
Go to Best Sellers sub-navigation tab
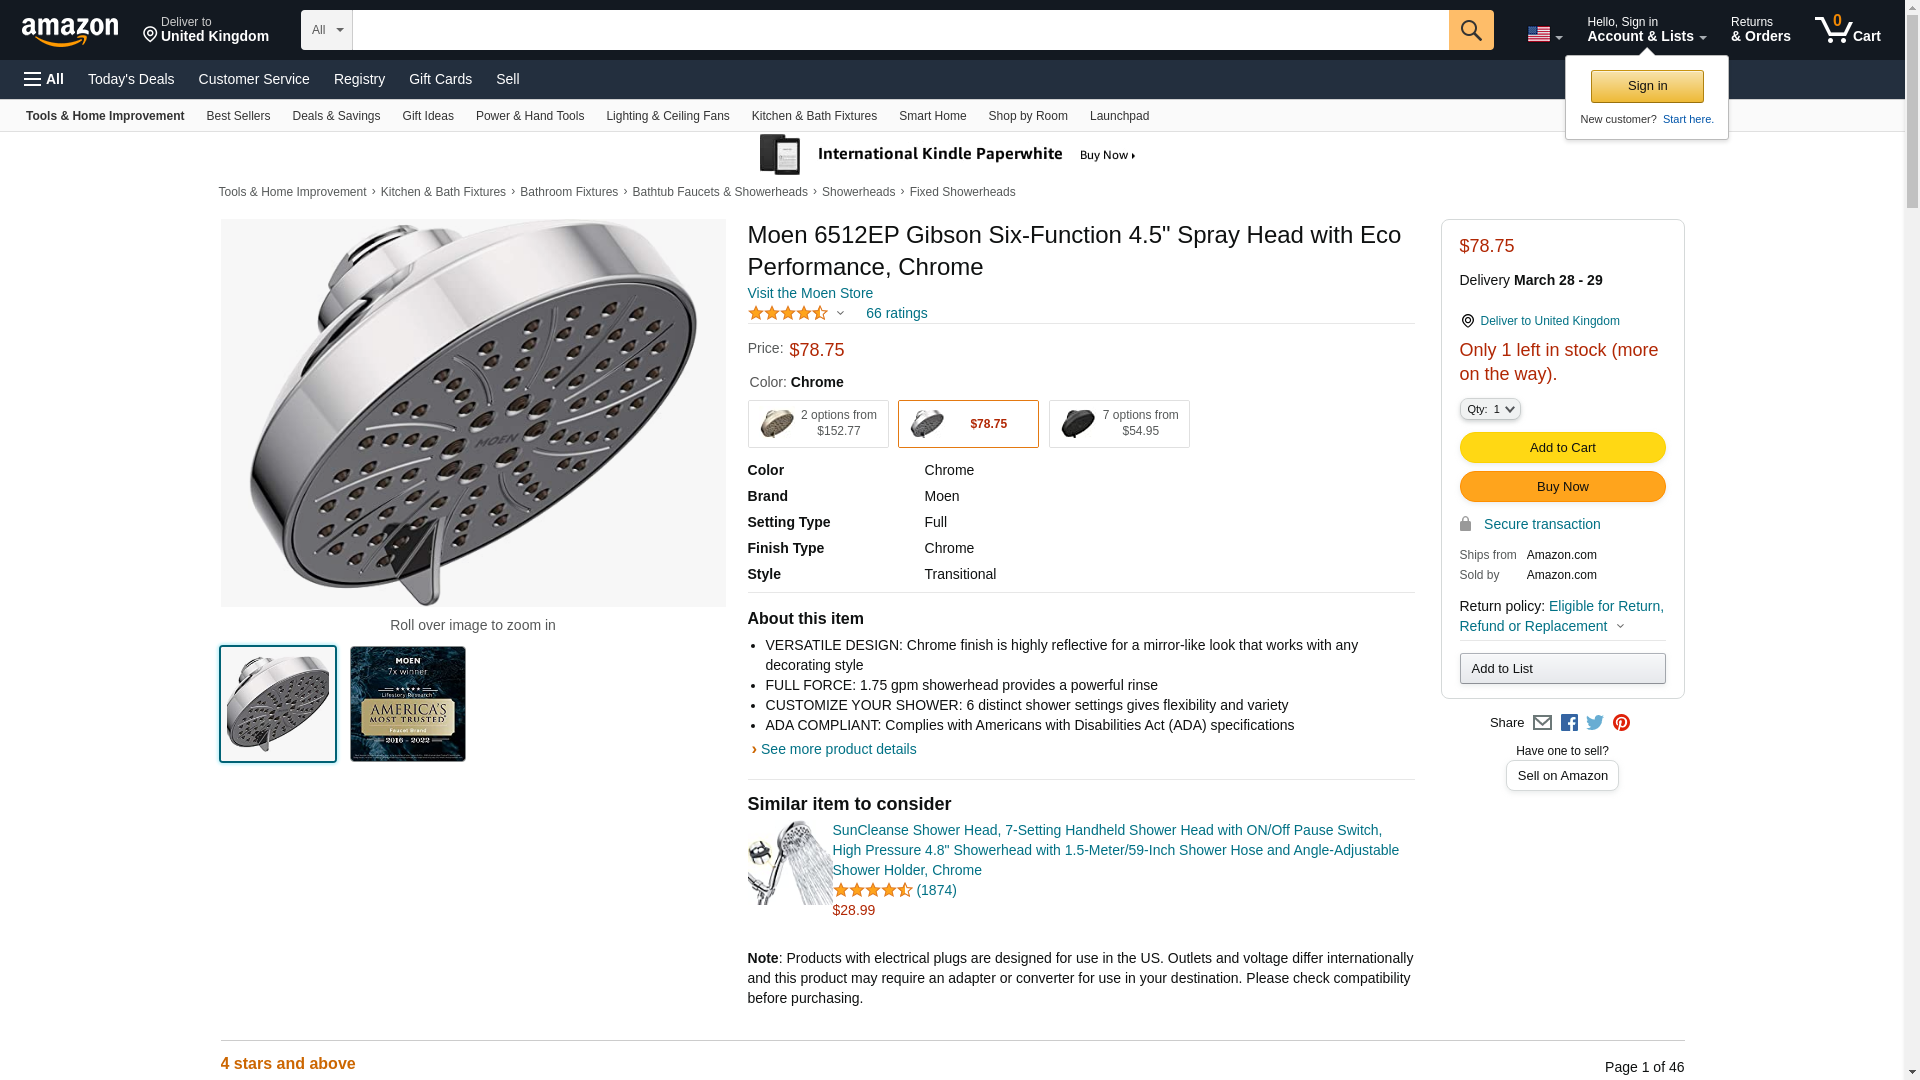(238, 116)
